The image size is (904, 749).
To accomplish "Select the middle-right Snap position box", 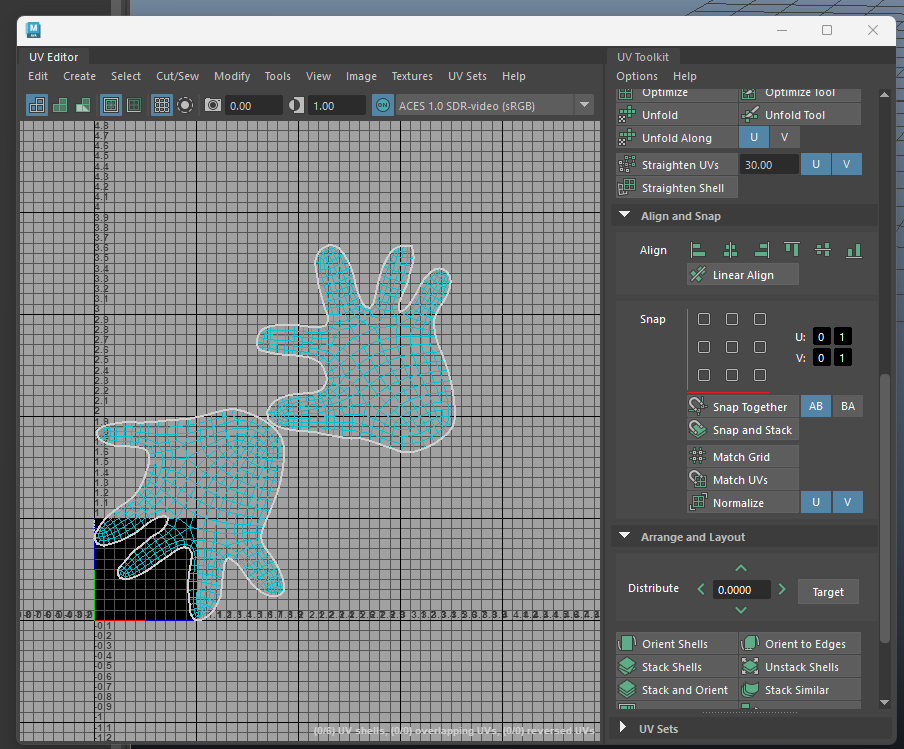I will [760, 347].
